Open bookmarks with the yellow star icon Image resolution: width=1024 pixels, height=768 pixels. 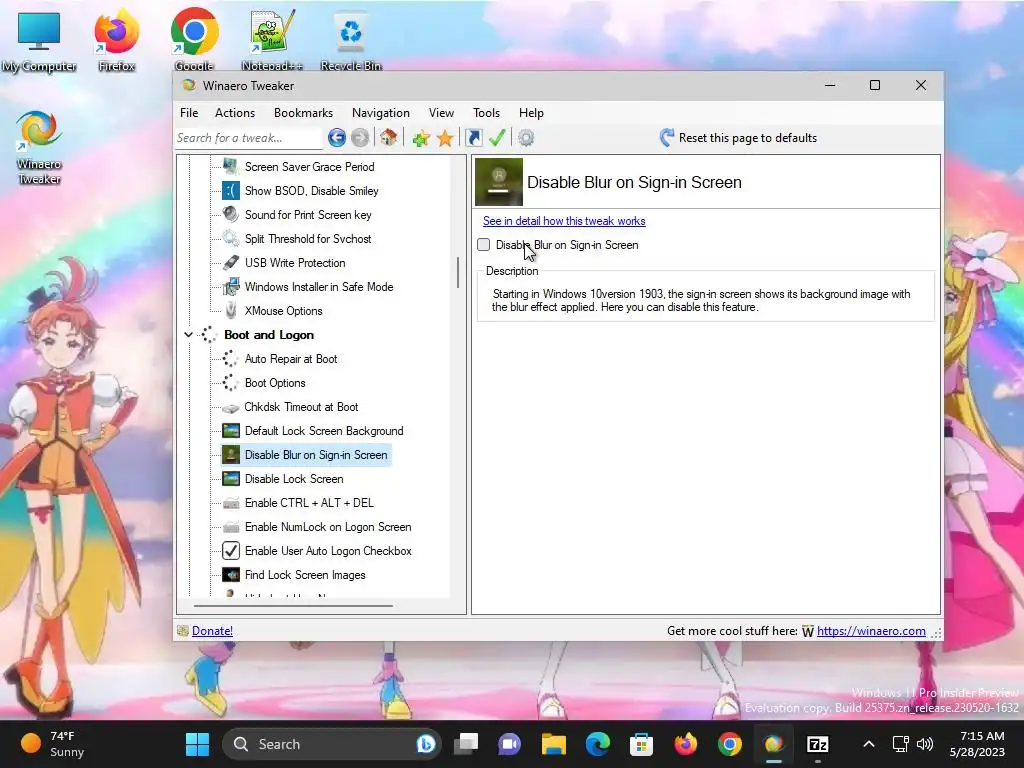[x=445, y=138]
